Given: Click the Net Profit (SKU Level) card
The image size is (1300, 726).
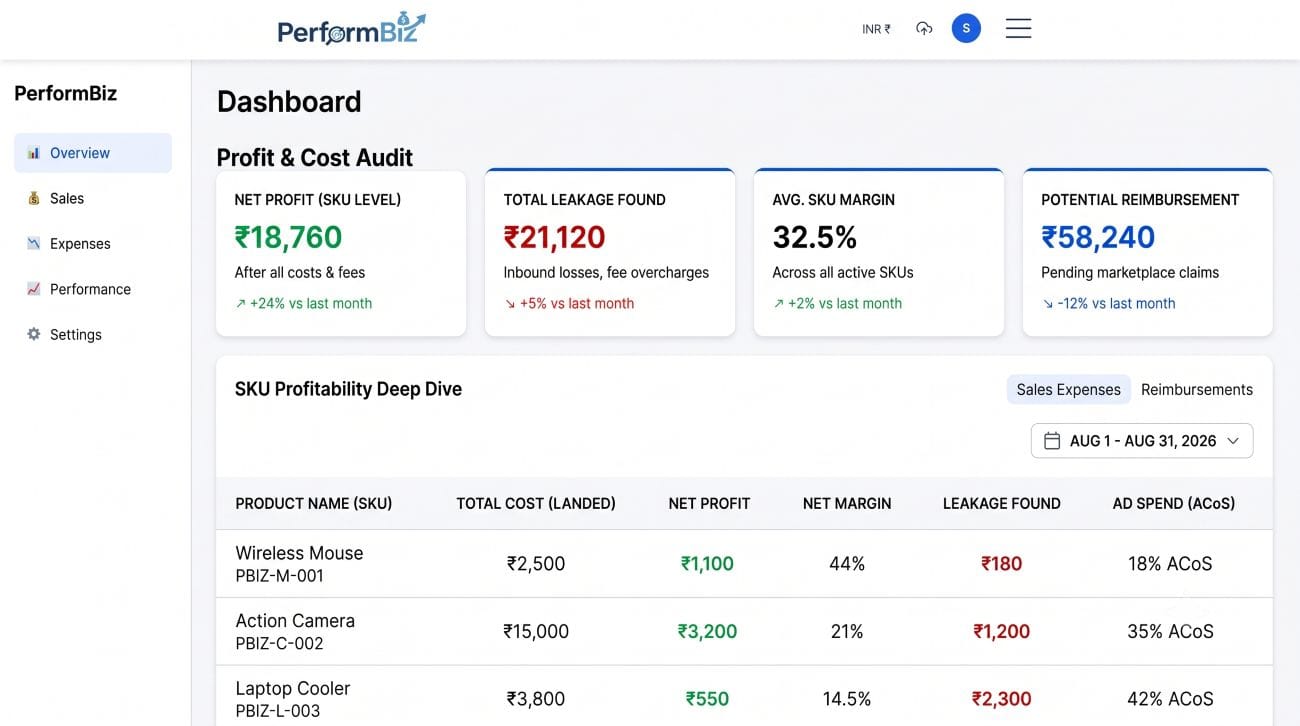Looking at the screenshot, I should (341, 253).
